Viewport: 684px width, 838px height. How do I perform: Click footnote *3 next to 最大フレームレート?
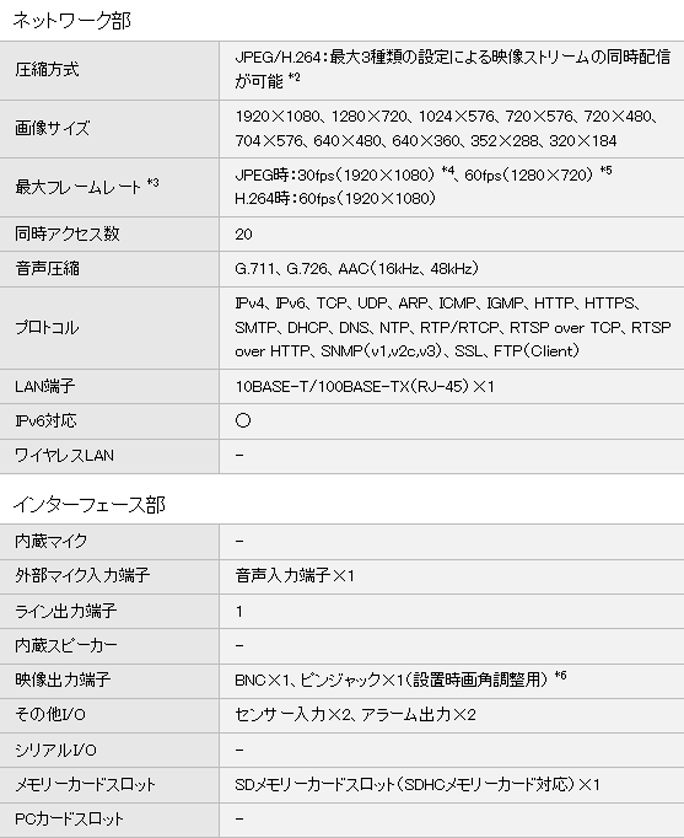152,181
